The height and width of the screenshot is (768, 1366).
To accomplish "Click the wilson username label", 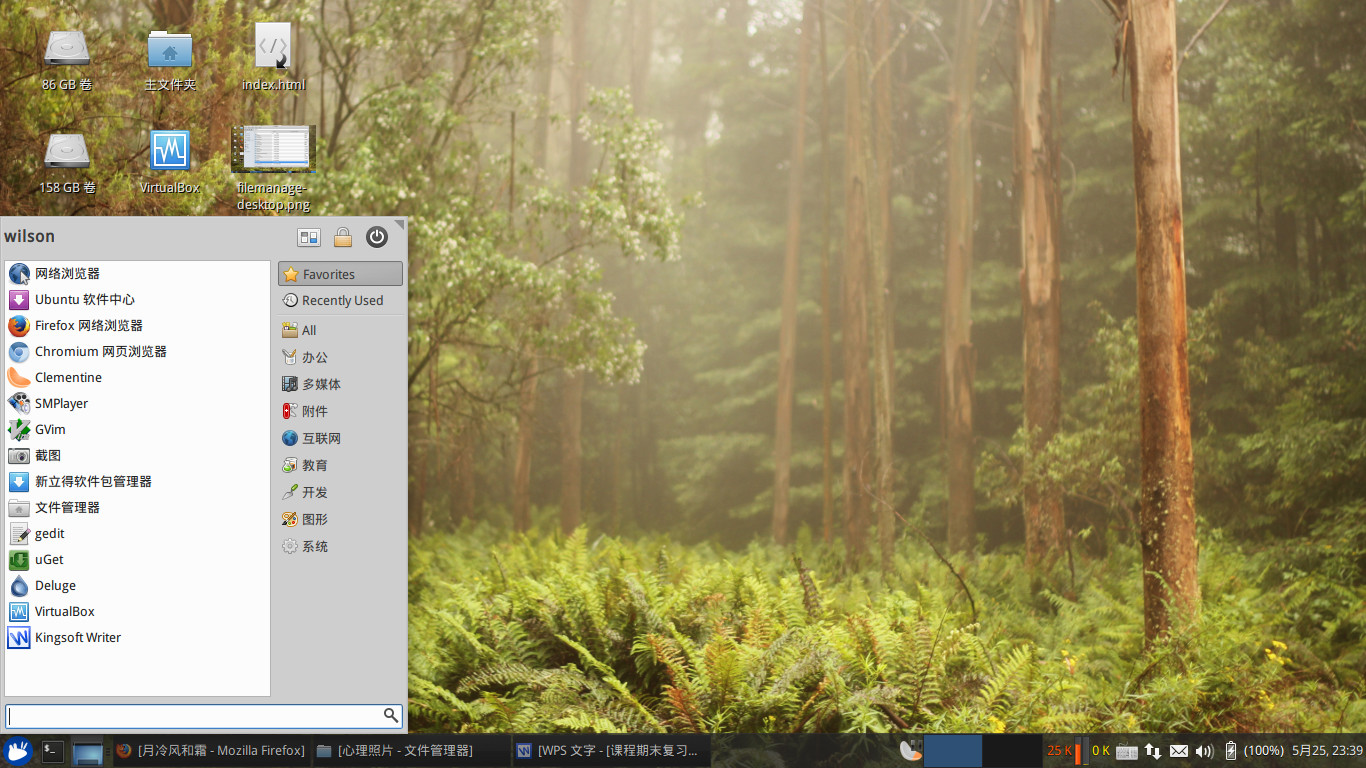I will coord(29,236).
